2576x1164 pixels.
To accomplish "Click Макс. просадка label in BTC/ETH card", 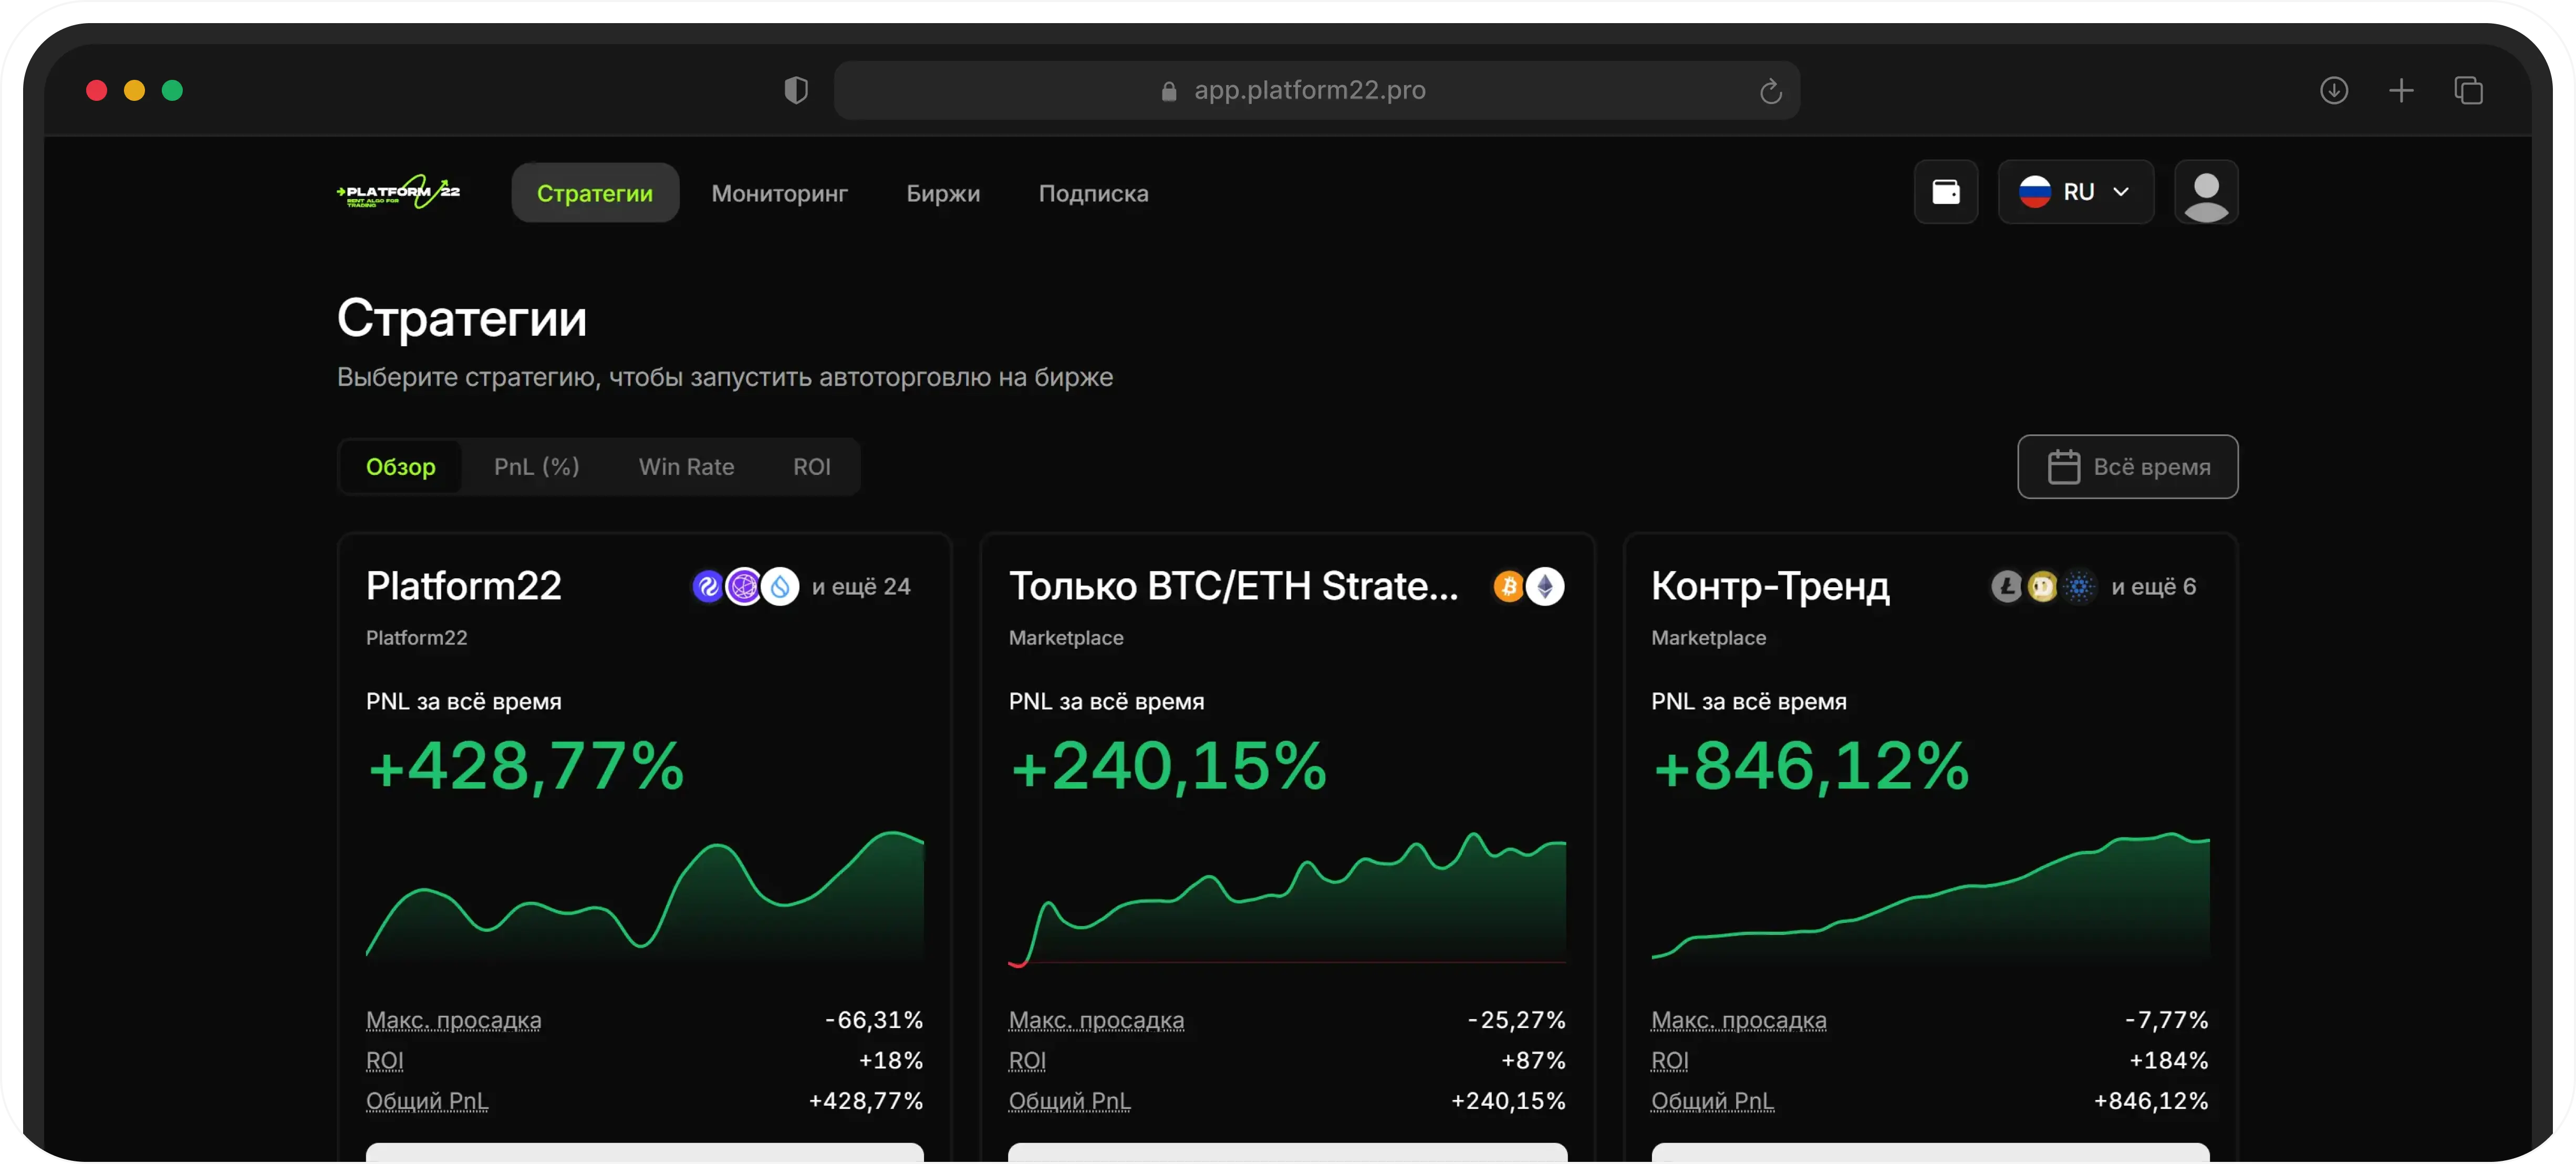I will coord(1096,1020).
